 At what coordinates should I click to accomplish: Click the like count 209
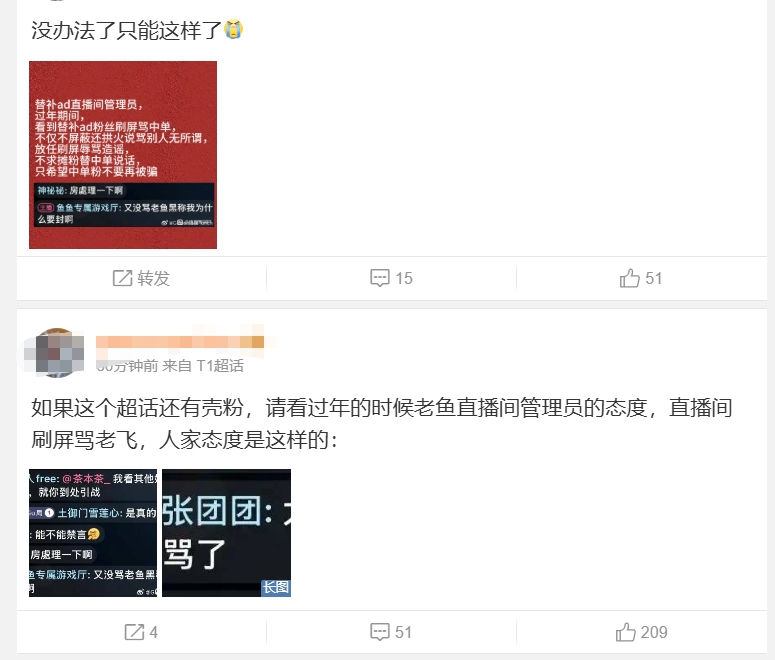[x=654, y=632]
